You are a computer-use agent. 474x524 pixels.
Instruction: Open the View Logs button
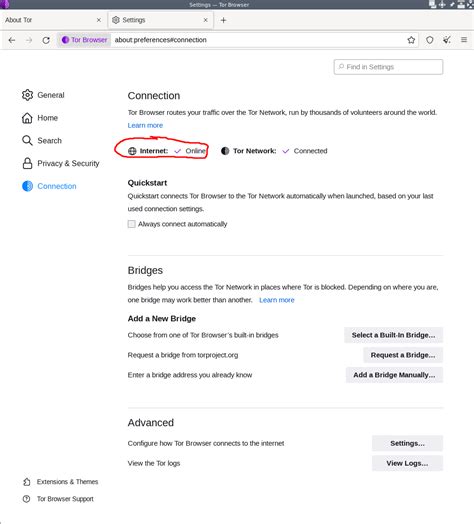pyautogui.click(x=407, y=463)
